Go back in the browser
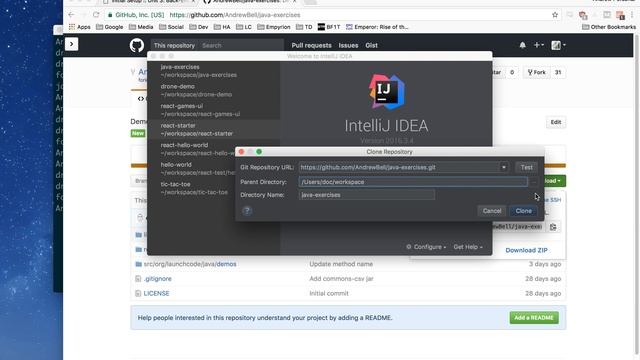This screenshot has height=360, width=640. point(71,15)
